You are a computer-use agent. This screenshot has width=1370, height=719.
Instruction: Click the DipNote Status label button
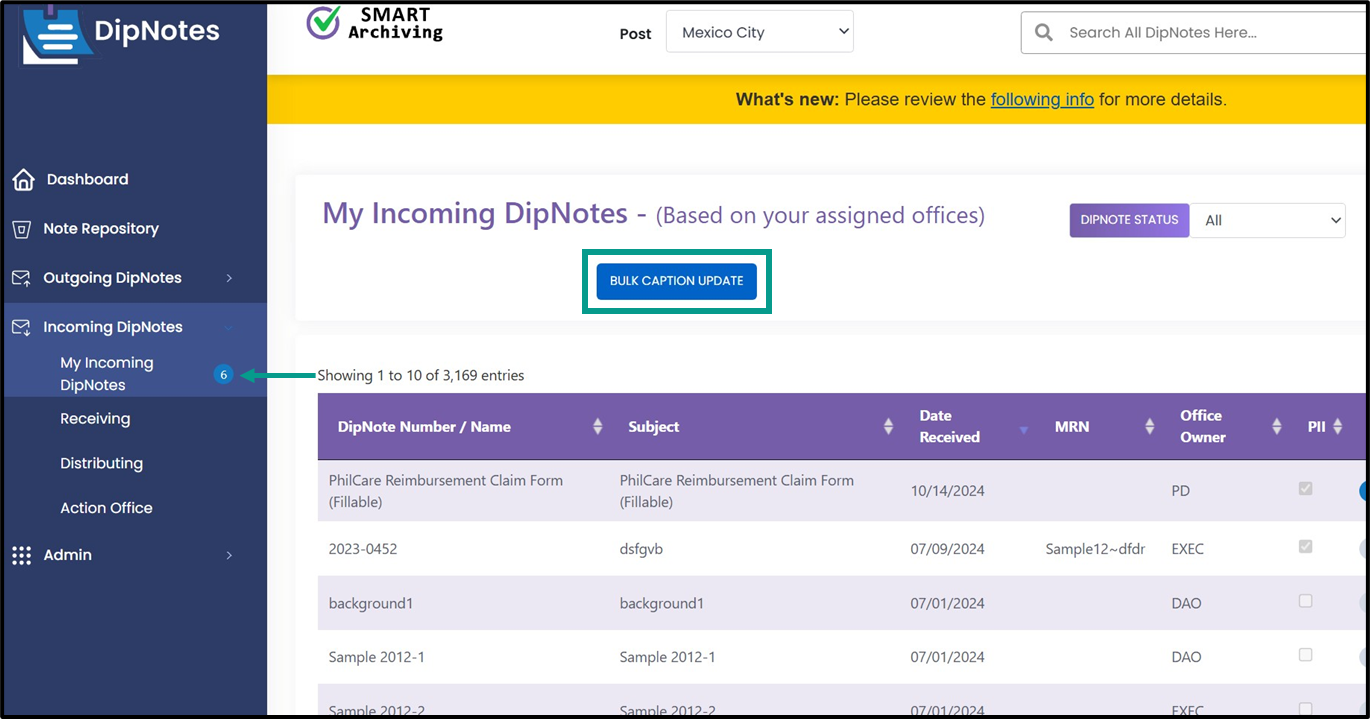[1129, 220]
